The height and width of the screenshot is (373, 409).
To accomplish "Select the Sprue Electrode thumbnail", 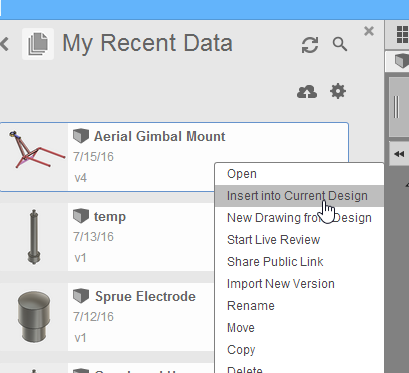I will [x=34, y=317].
